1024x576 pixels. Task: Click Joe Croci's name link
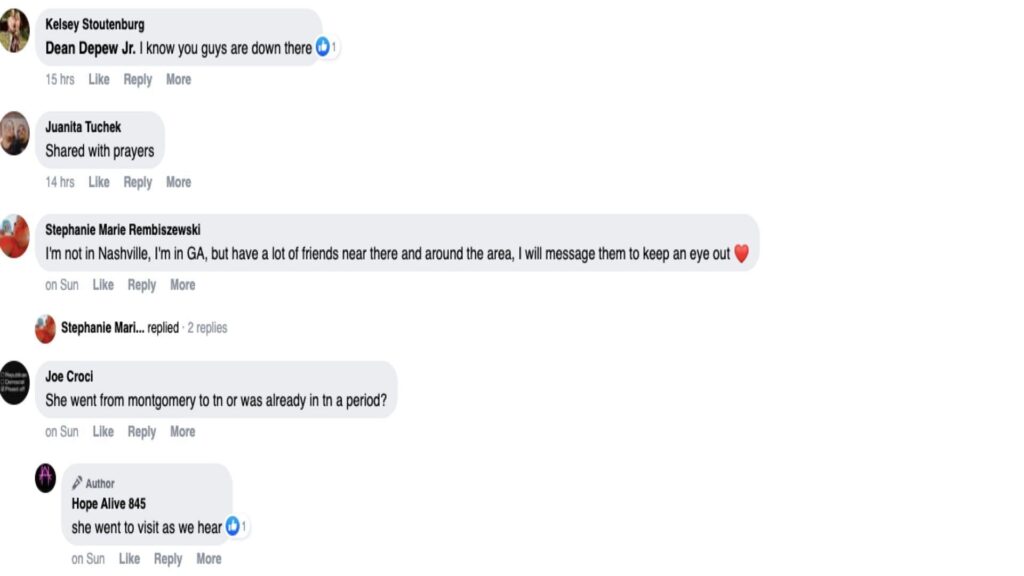pos(69,377)
